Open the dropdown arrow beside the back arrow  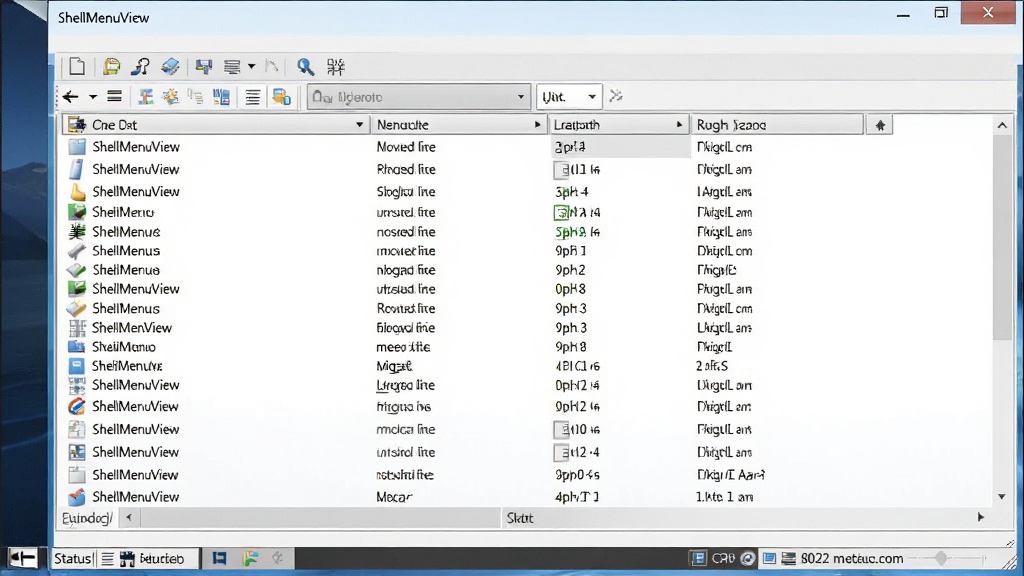(x=93, y=97)
